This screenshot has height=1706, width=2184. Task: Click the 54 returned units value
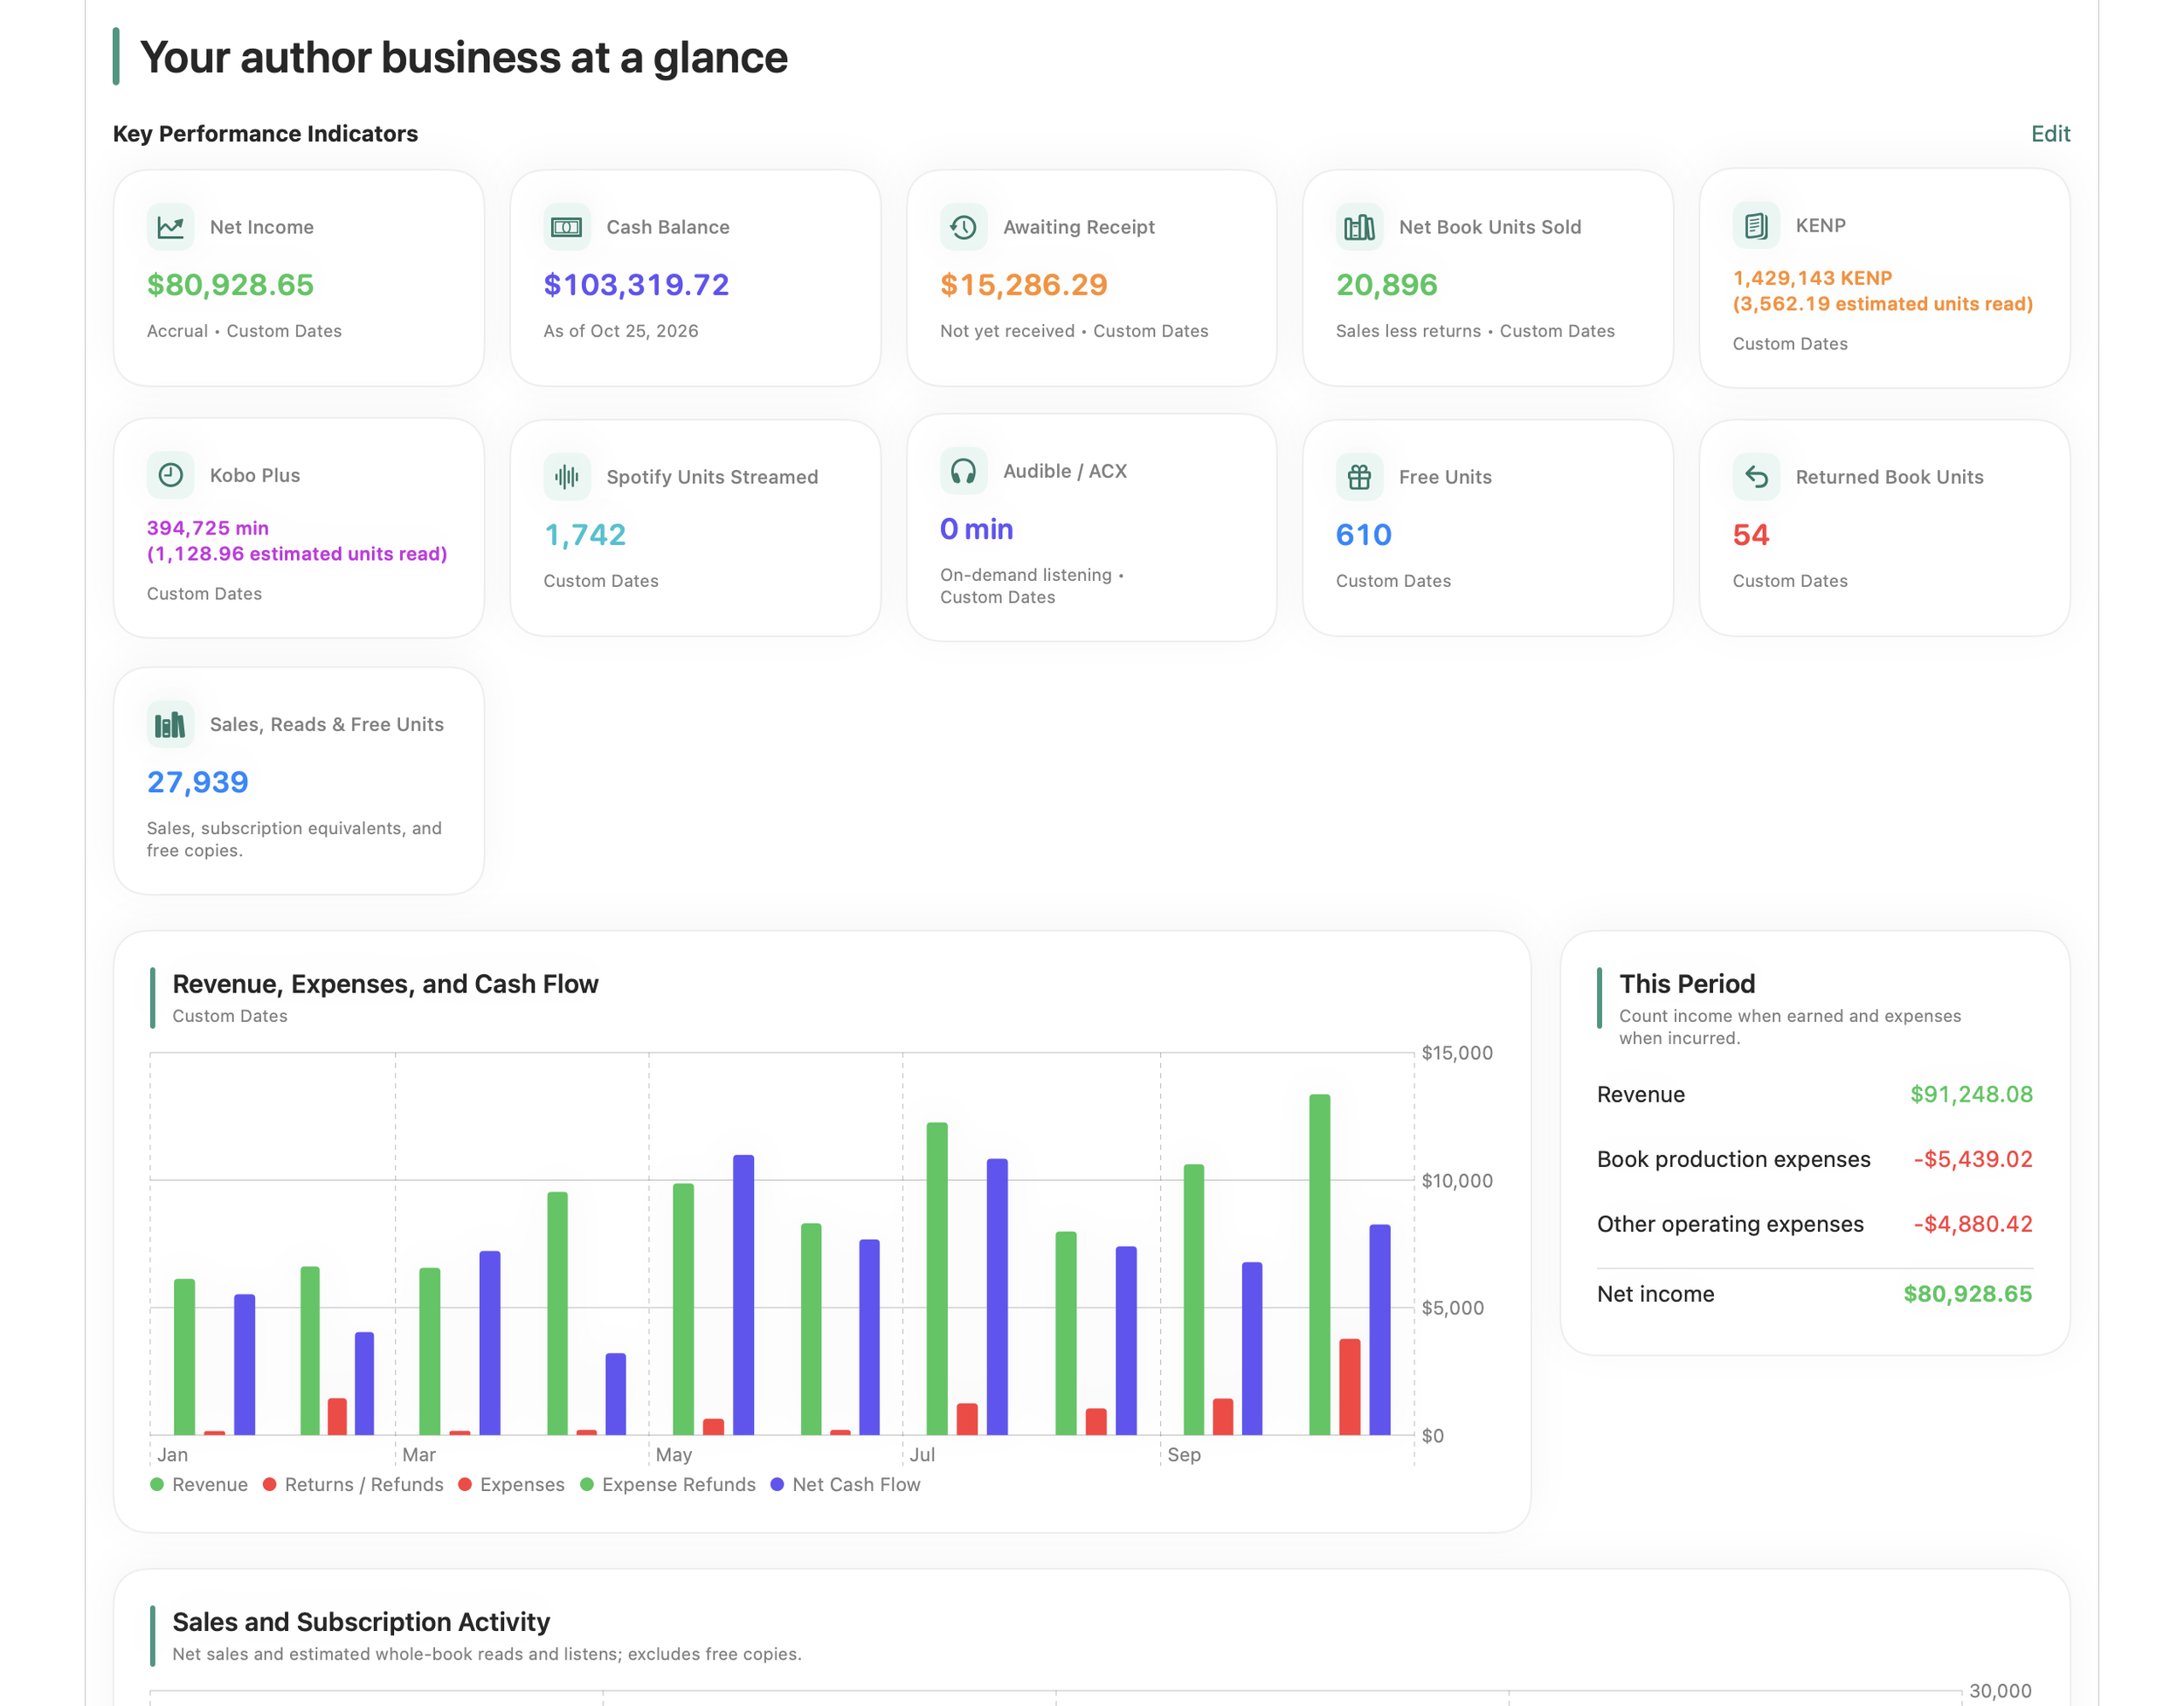[x=1751, y=535]
